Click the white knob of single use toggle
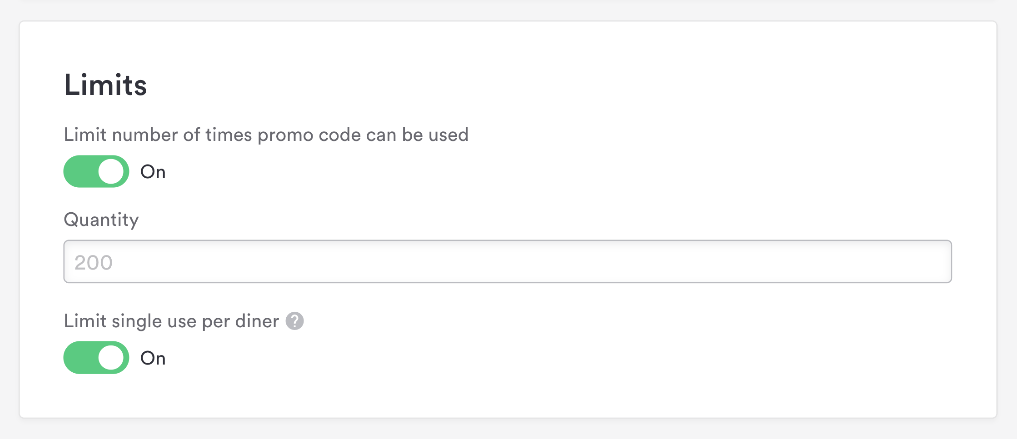Viewport: 1017px width, 439px height. 113,358
